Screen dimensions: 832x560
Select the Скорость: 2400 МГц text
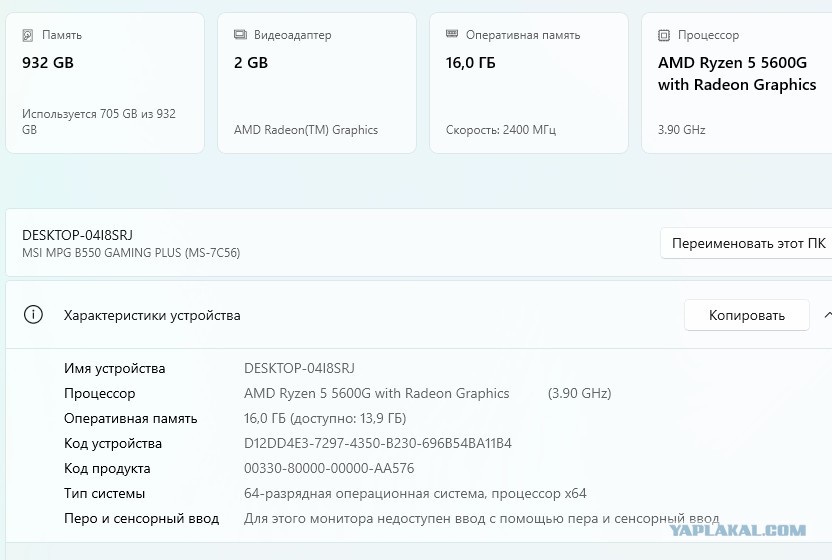501,130
